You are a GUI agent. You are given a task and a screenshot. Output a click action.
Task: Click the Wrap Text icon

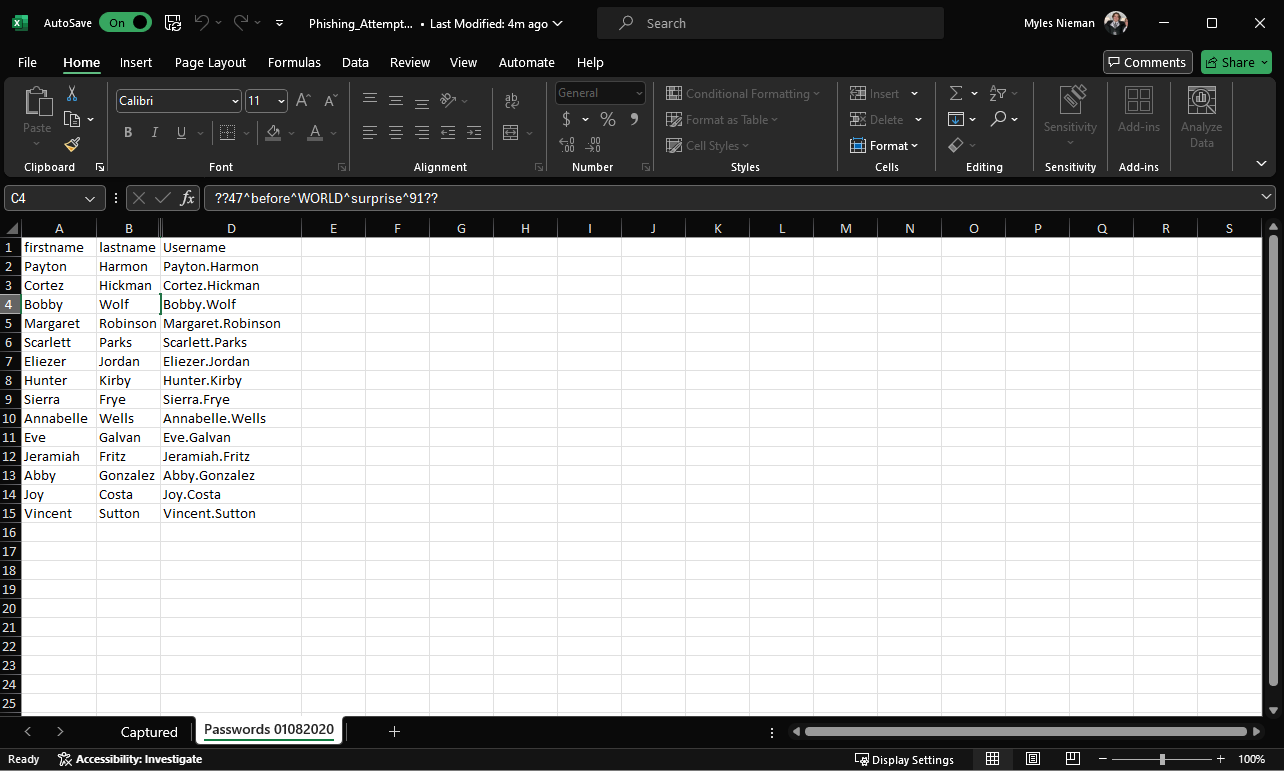(511, 101)
